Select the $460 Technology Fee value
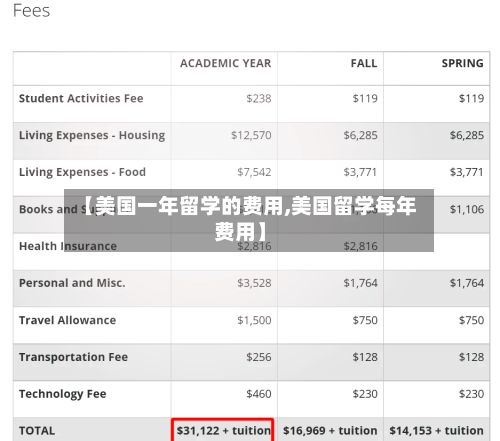 coord(259,394)
